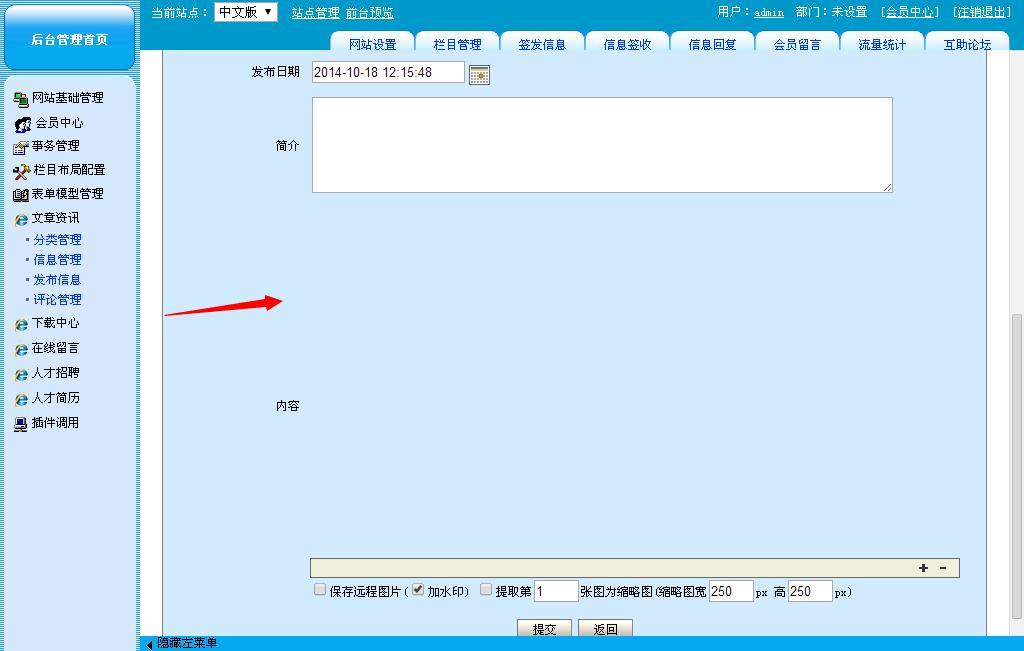The height and width of the screenshot is (651, 1024).
Task: Click the 插件调用 computer icon
Action: pos(20,424)
